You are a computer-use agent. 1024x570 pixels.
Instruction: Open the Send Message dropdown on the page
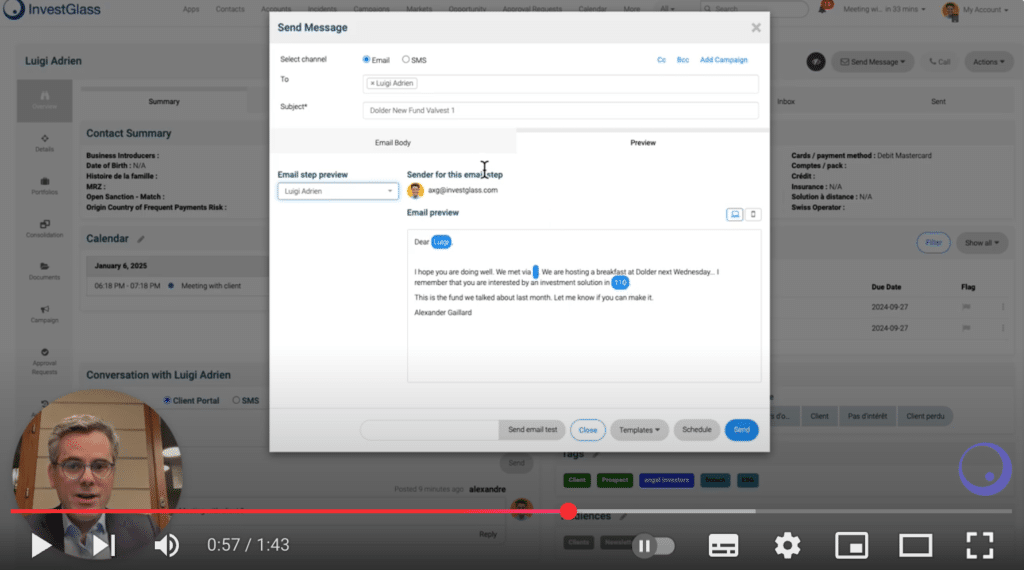[x=872, y=62]
